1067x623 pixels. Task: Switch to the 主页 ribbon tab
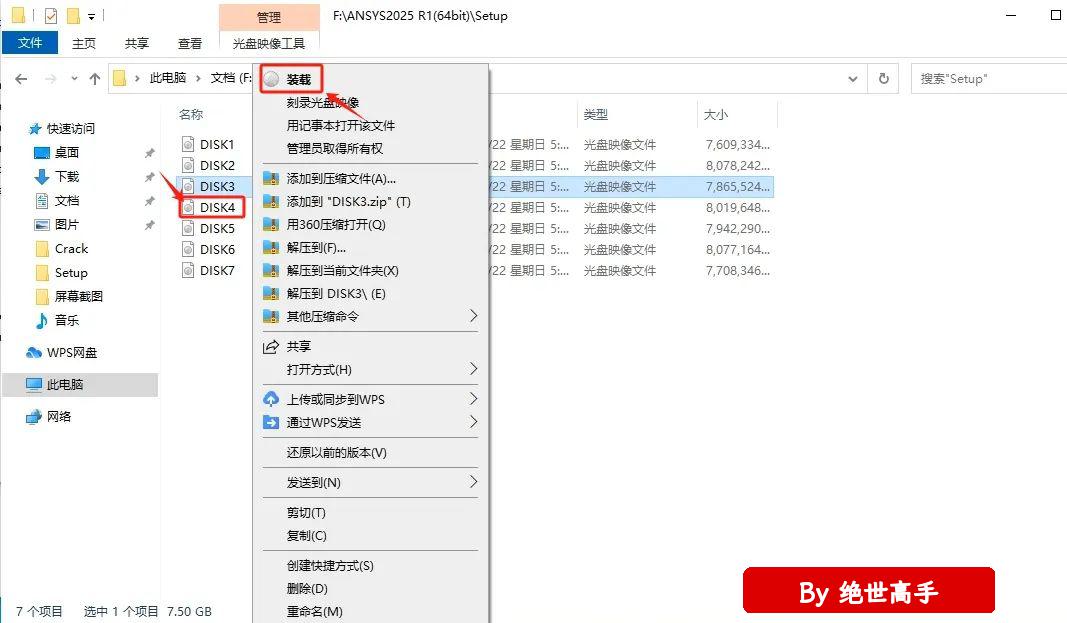click(x=84, y=44)
